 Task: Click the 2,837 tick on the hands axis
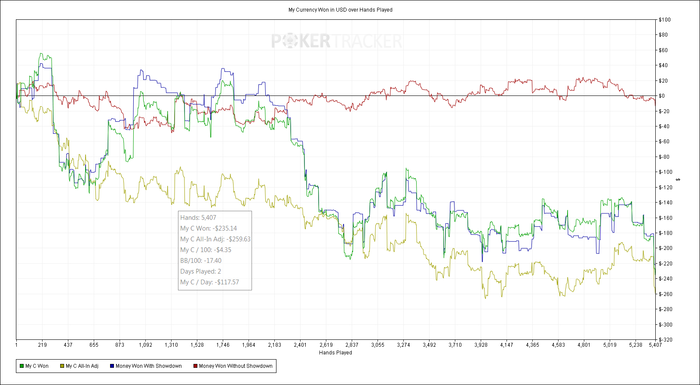tap(352, 345)
